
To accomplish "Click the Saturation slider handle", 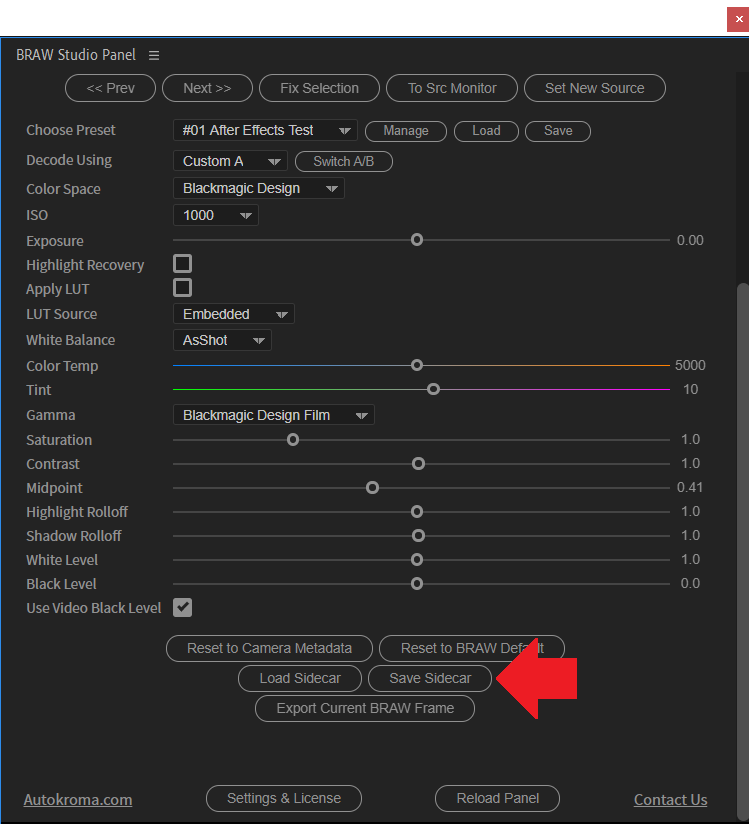I will pyautogui.click(x=293, y=440).
